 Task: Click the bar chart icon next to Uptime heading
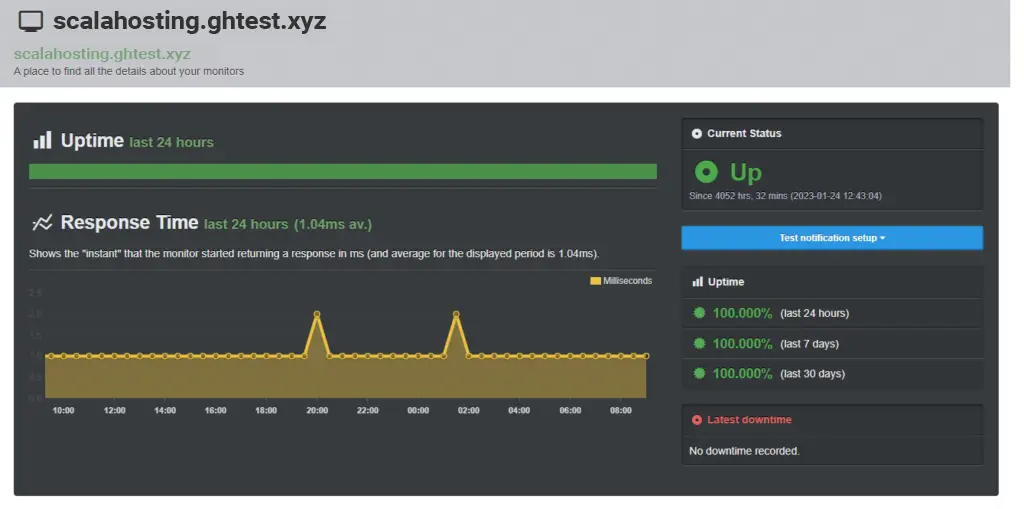[42, 141]
